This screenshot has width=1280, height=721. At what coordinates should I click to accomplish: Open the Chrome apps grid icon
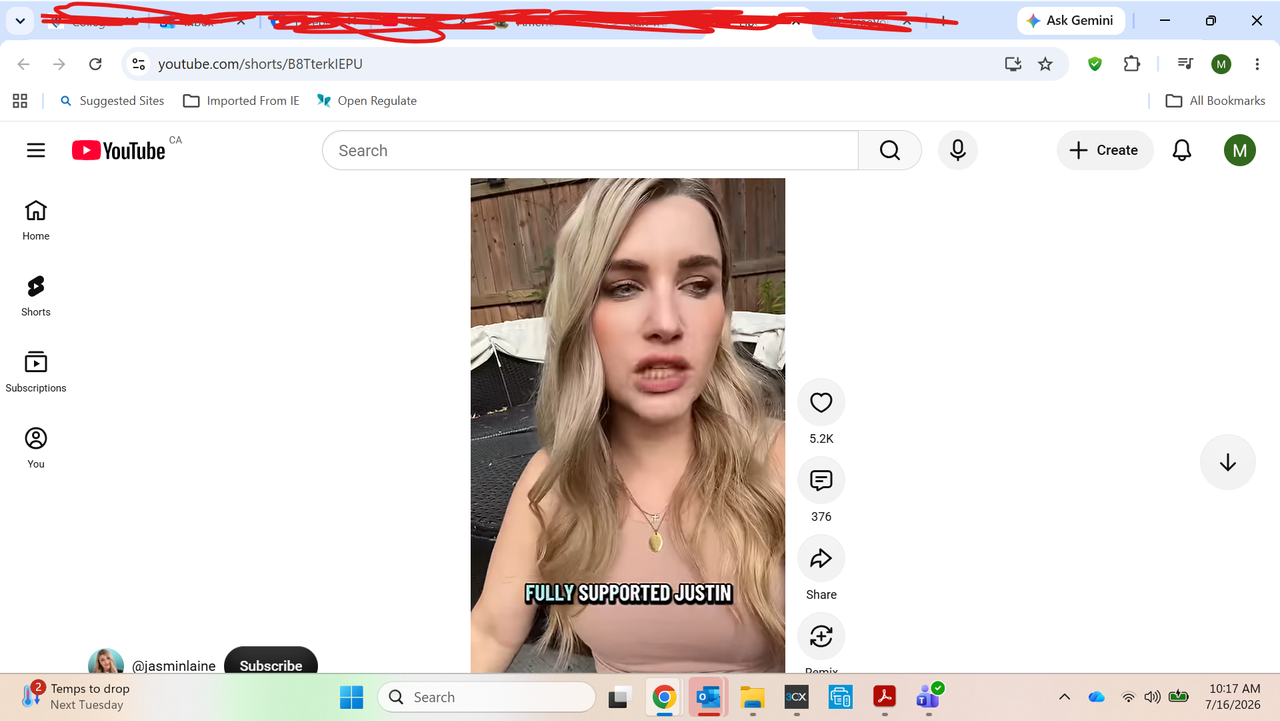(x=20, y=101)
